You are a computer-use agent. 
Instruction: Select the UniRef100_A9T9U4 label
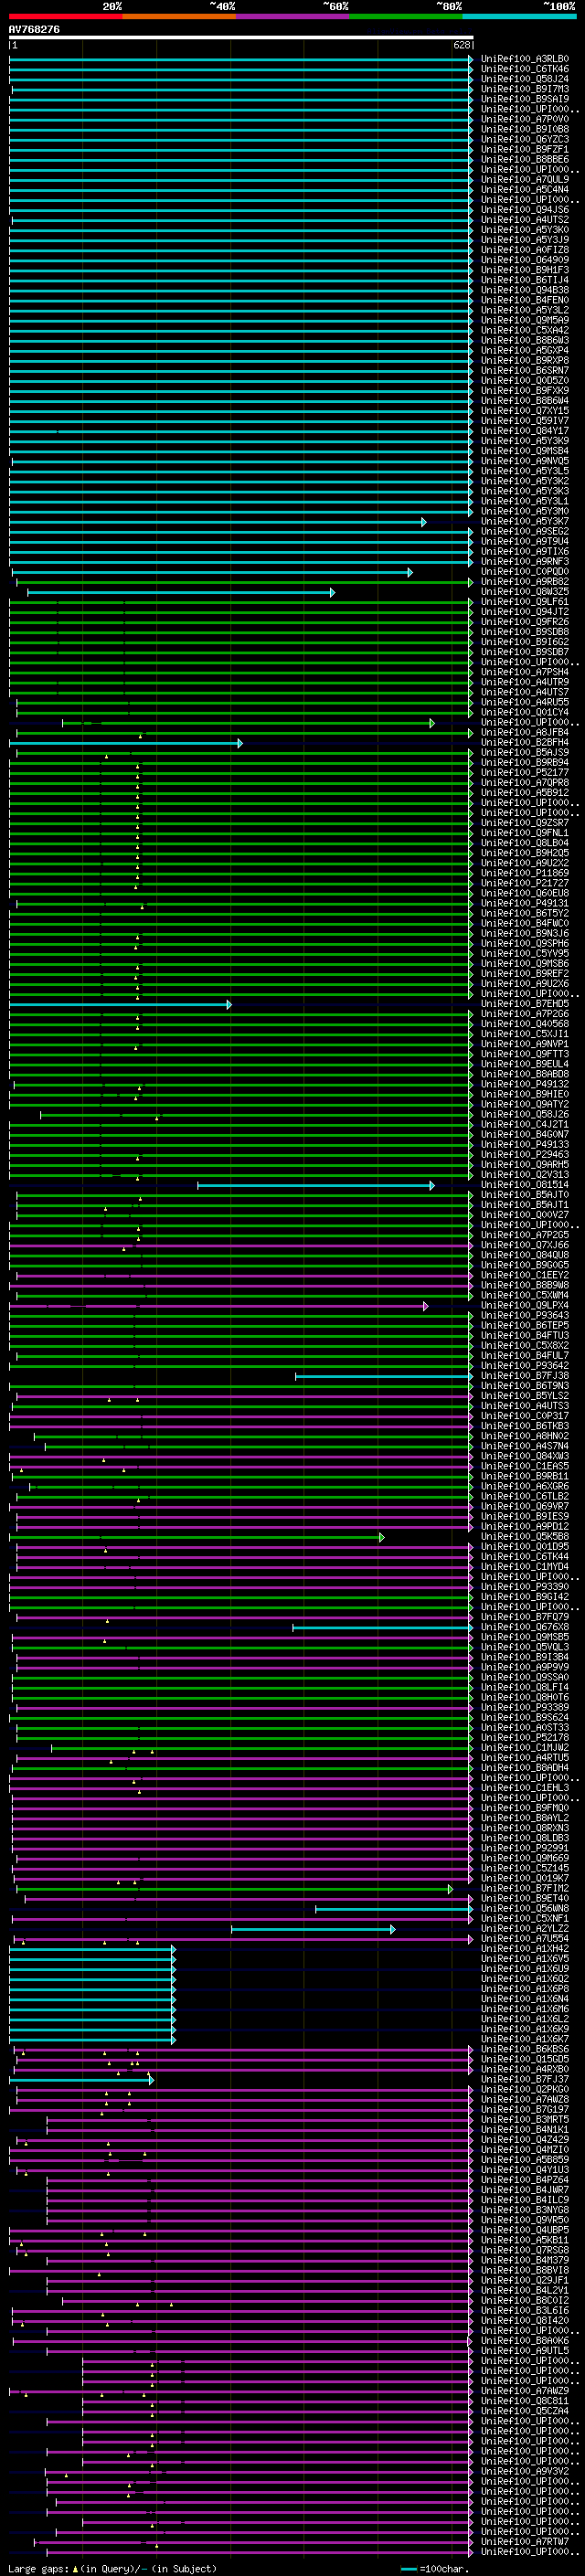pos(524,542)
